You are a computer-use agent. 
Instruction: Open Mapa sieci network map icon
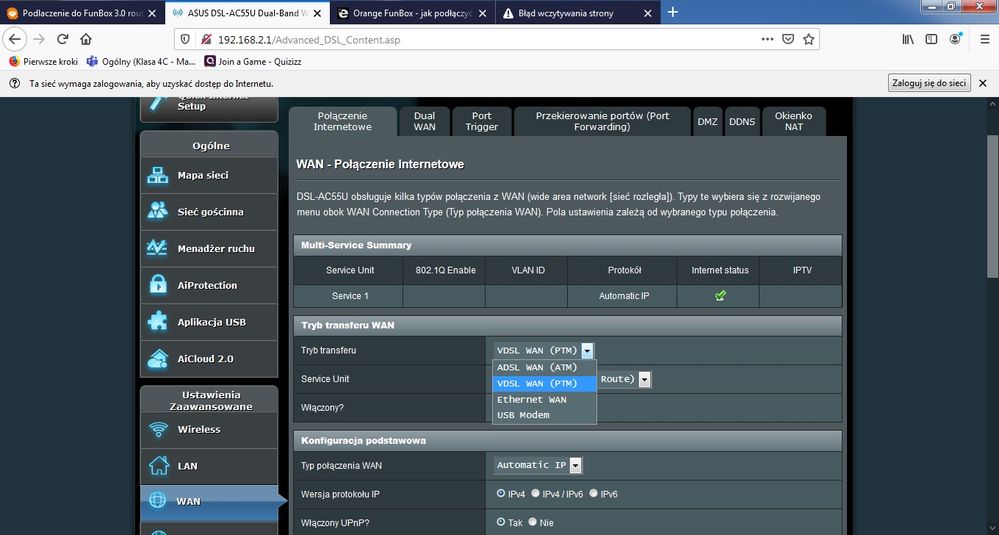coord(157,175)
